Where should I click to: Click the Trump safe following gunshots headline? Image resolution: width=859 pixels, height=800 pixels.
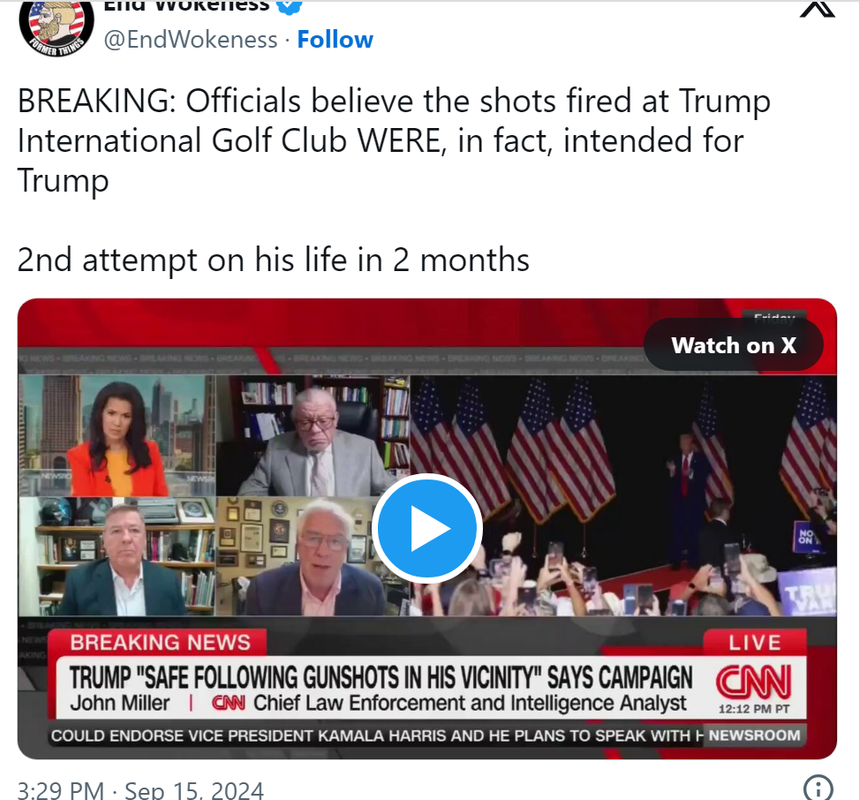coord(381,678)
